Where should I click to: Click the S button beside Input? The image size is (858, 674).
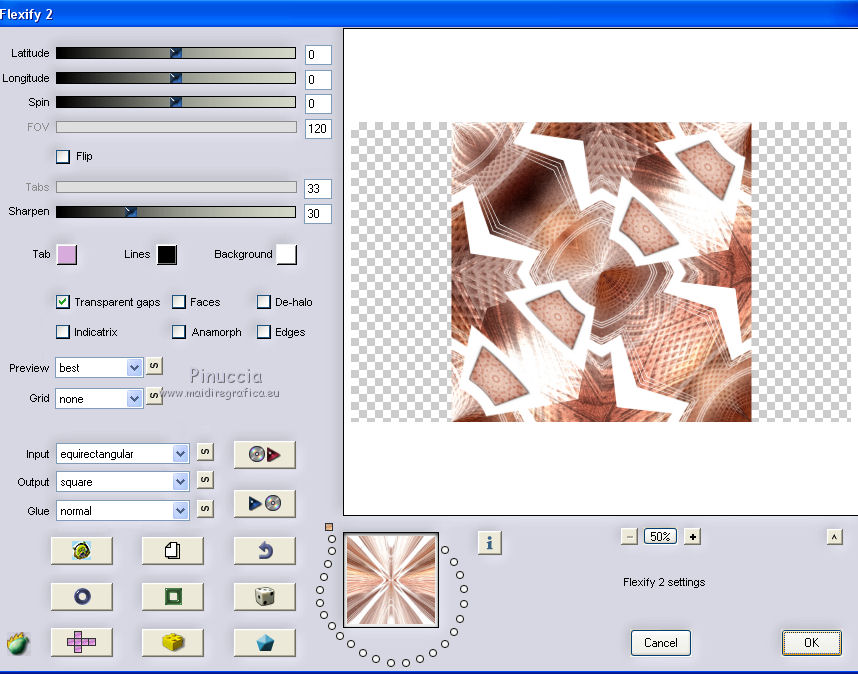point(205,452)
